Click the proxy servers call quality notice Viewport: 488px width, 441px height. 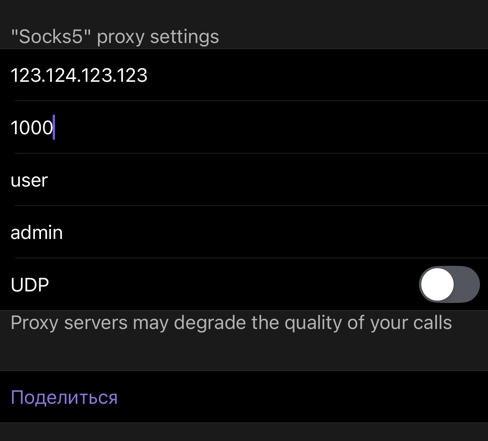click(x=231, y=323)
